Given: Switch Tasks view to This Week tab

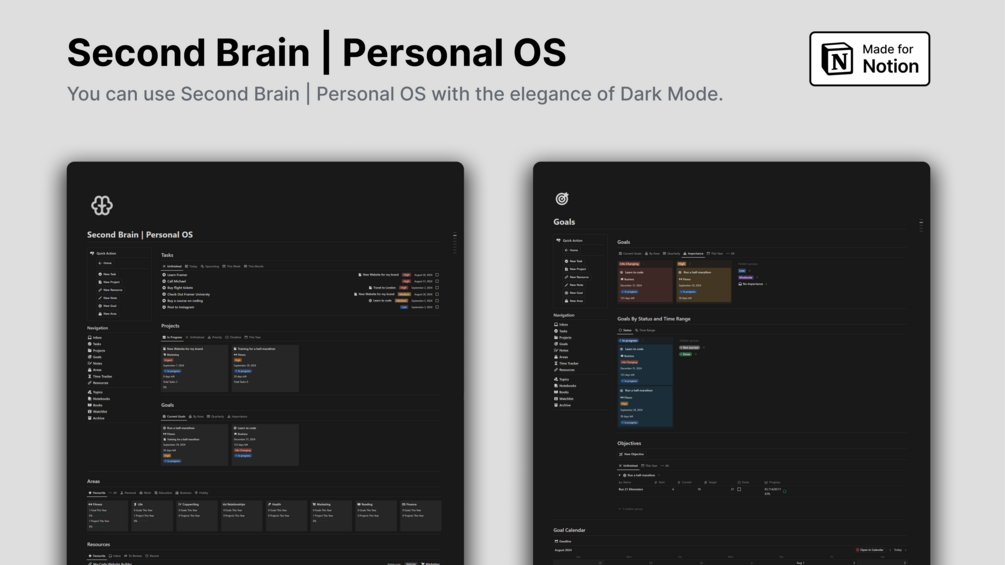Looking at the screenshot, I should (x=231, y=266).
